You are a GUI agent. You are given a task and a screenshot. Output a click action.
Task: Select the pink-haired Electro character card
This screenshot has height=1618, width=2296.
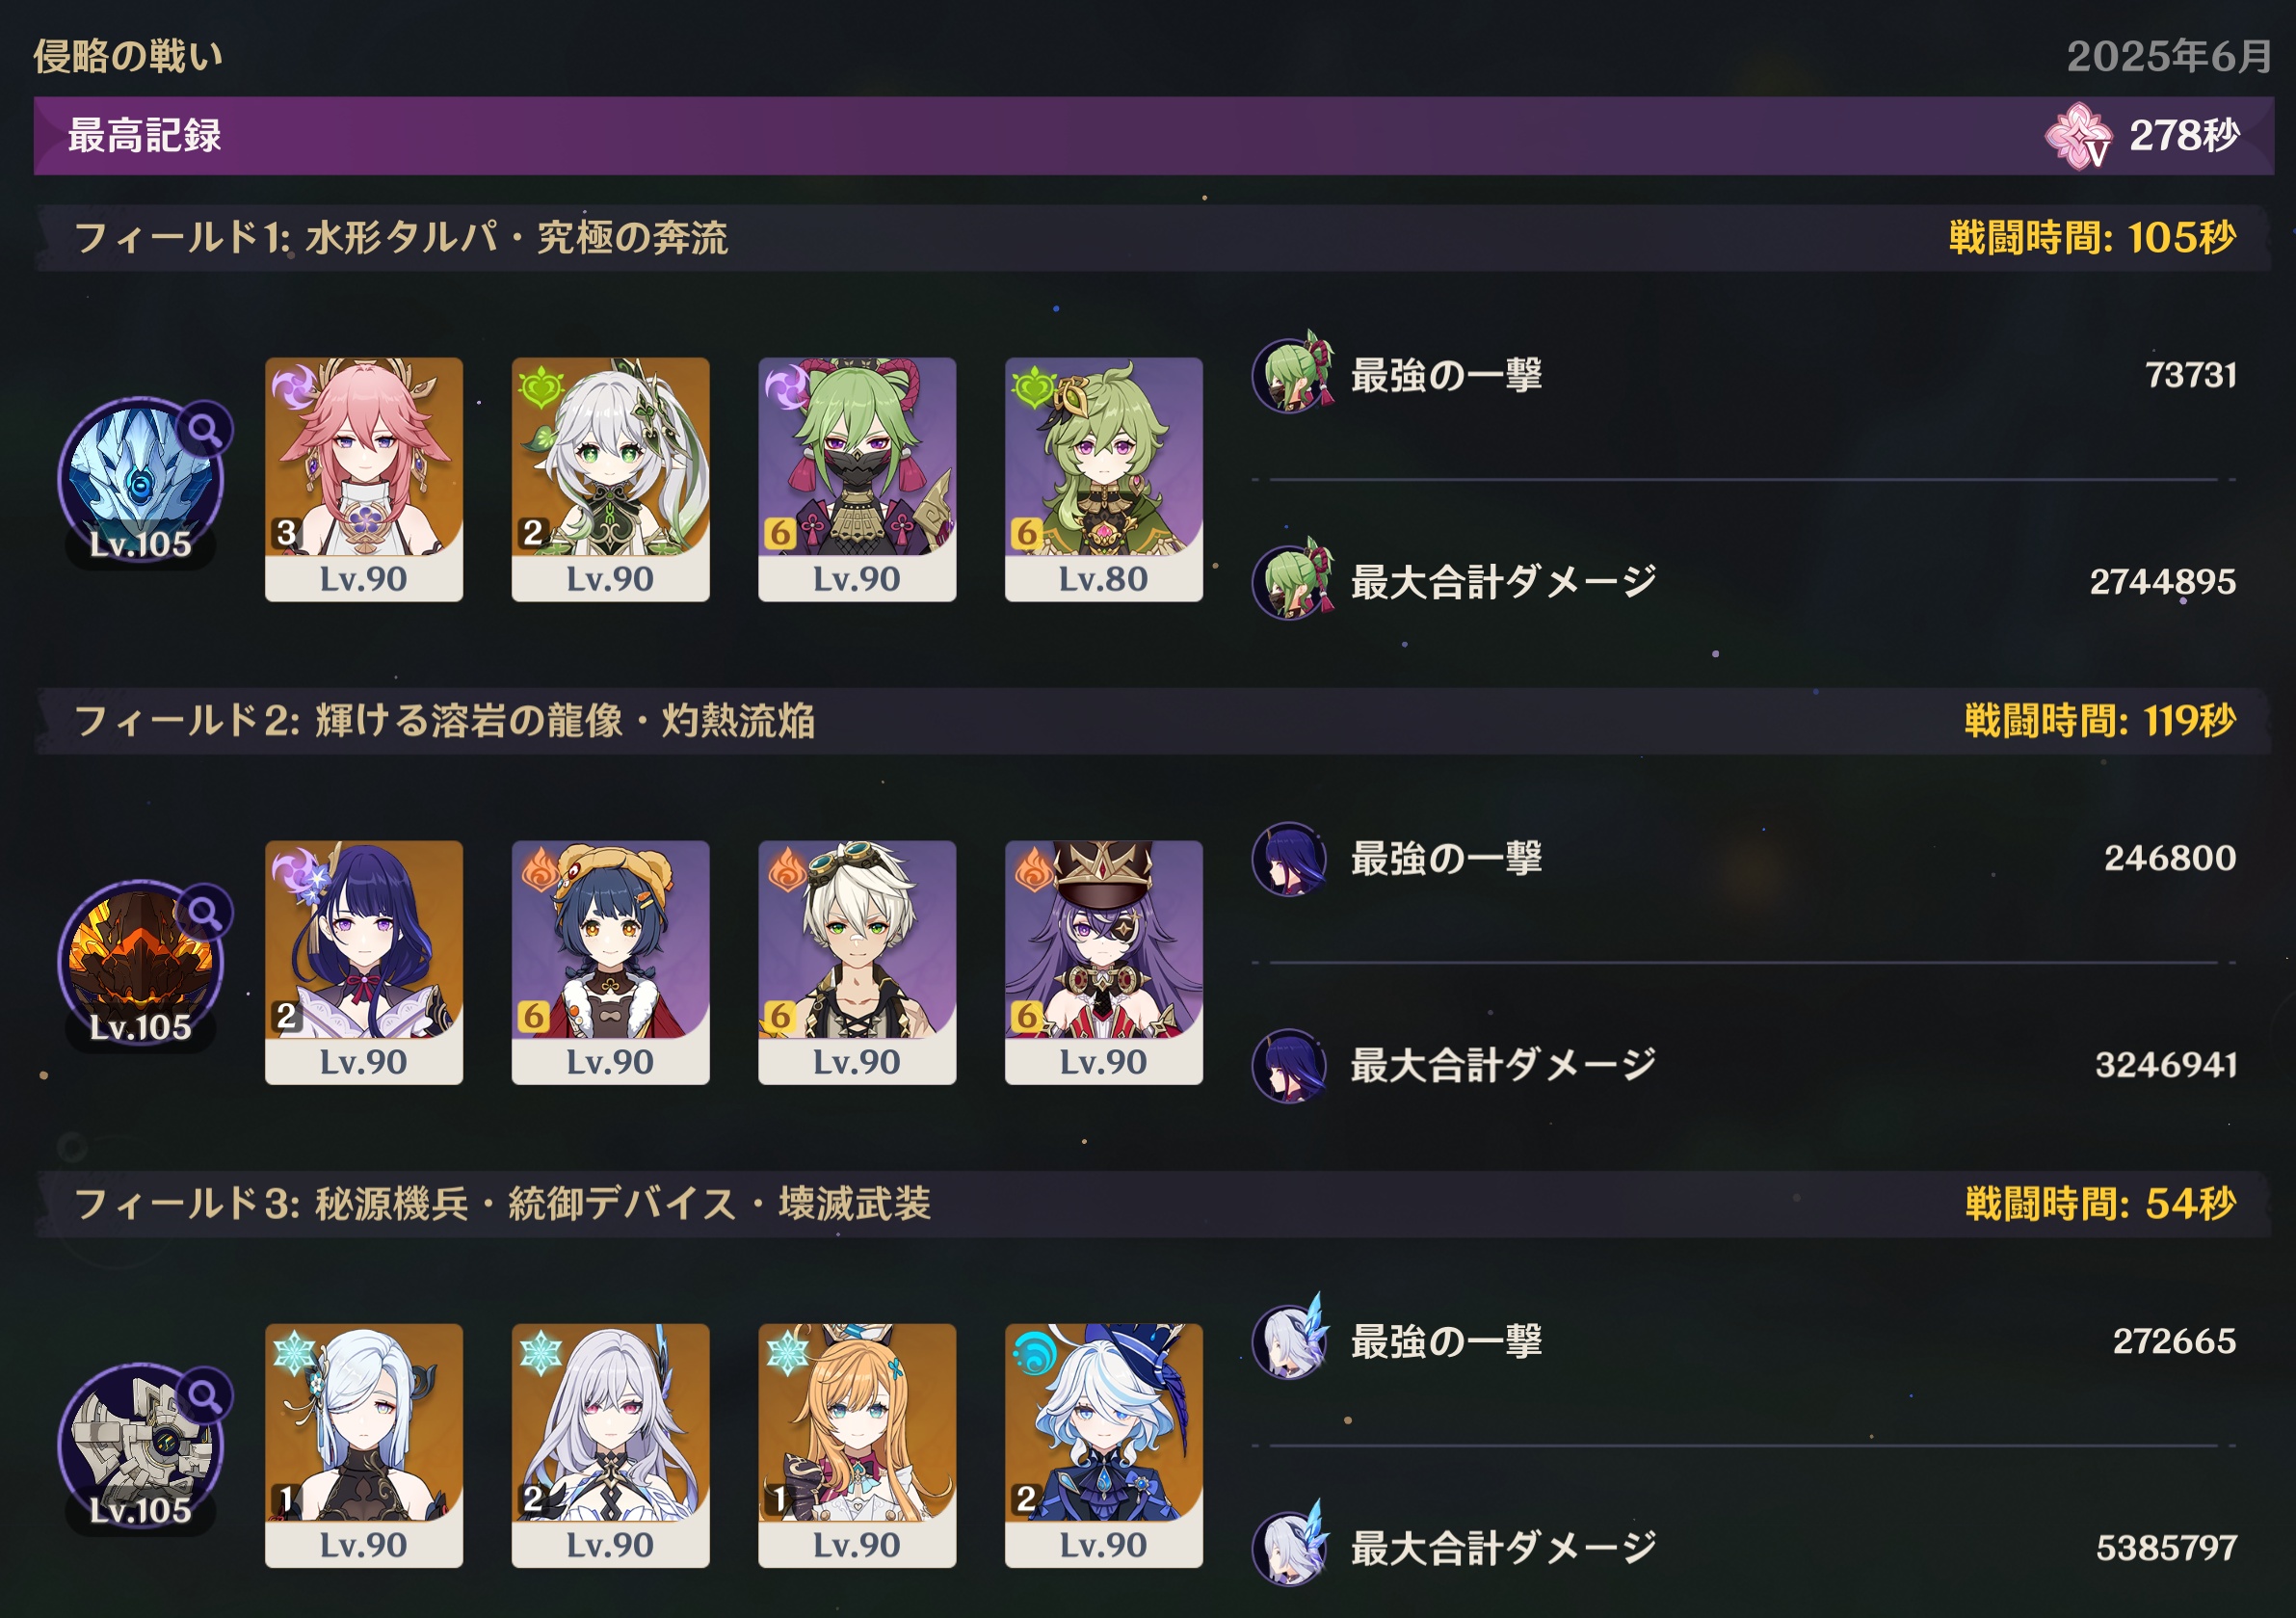coord(363,479)
